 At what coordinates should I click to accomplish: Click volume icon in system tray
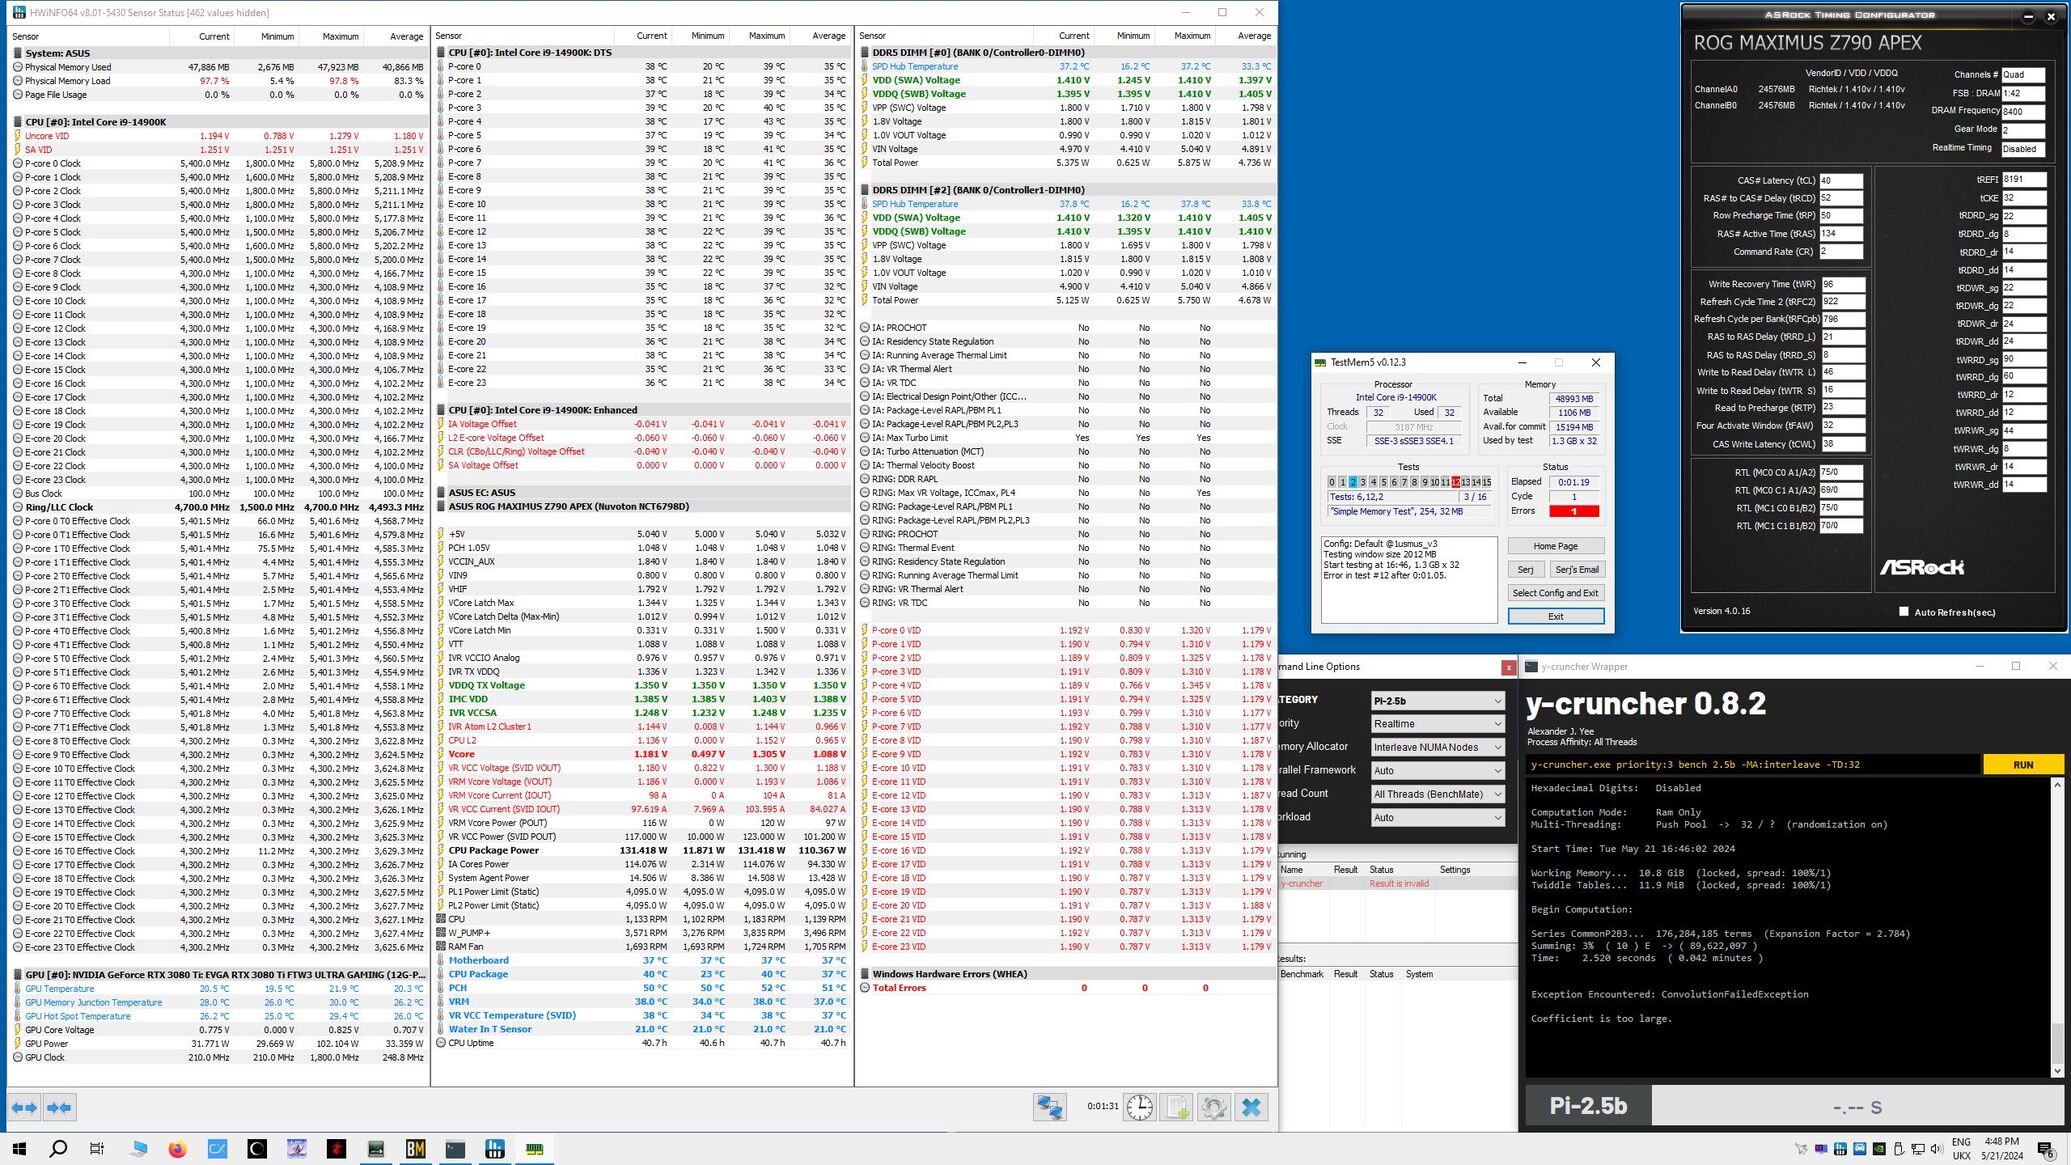click(1936, 1149)
